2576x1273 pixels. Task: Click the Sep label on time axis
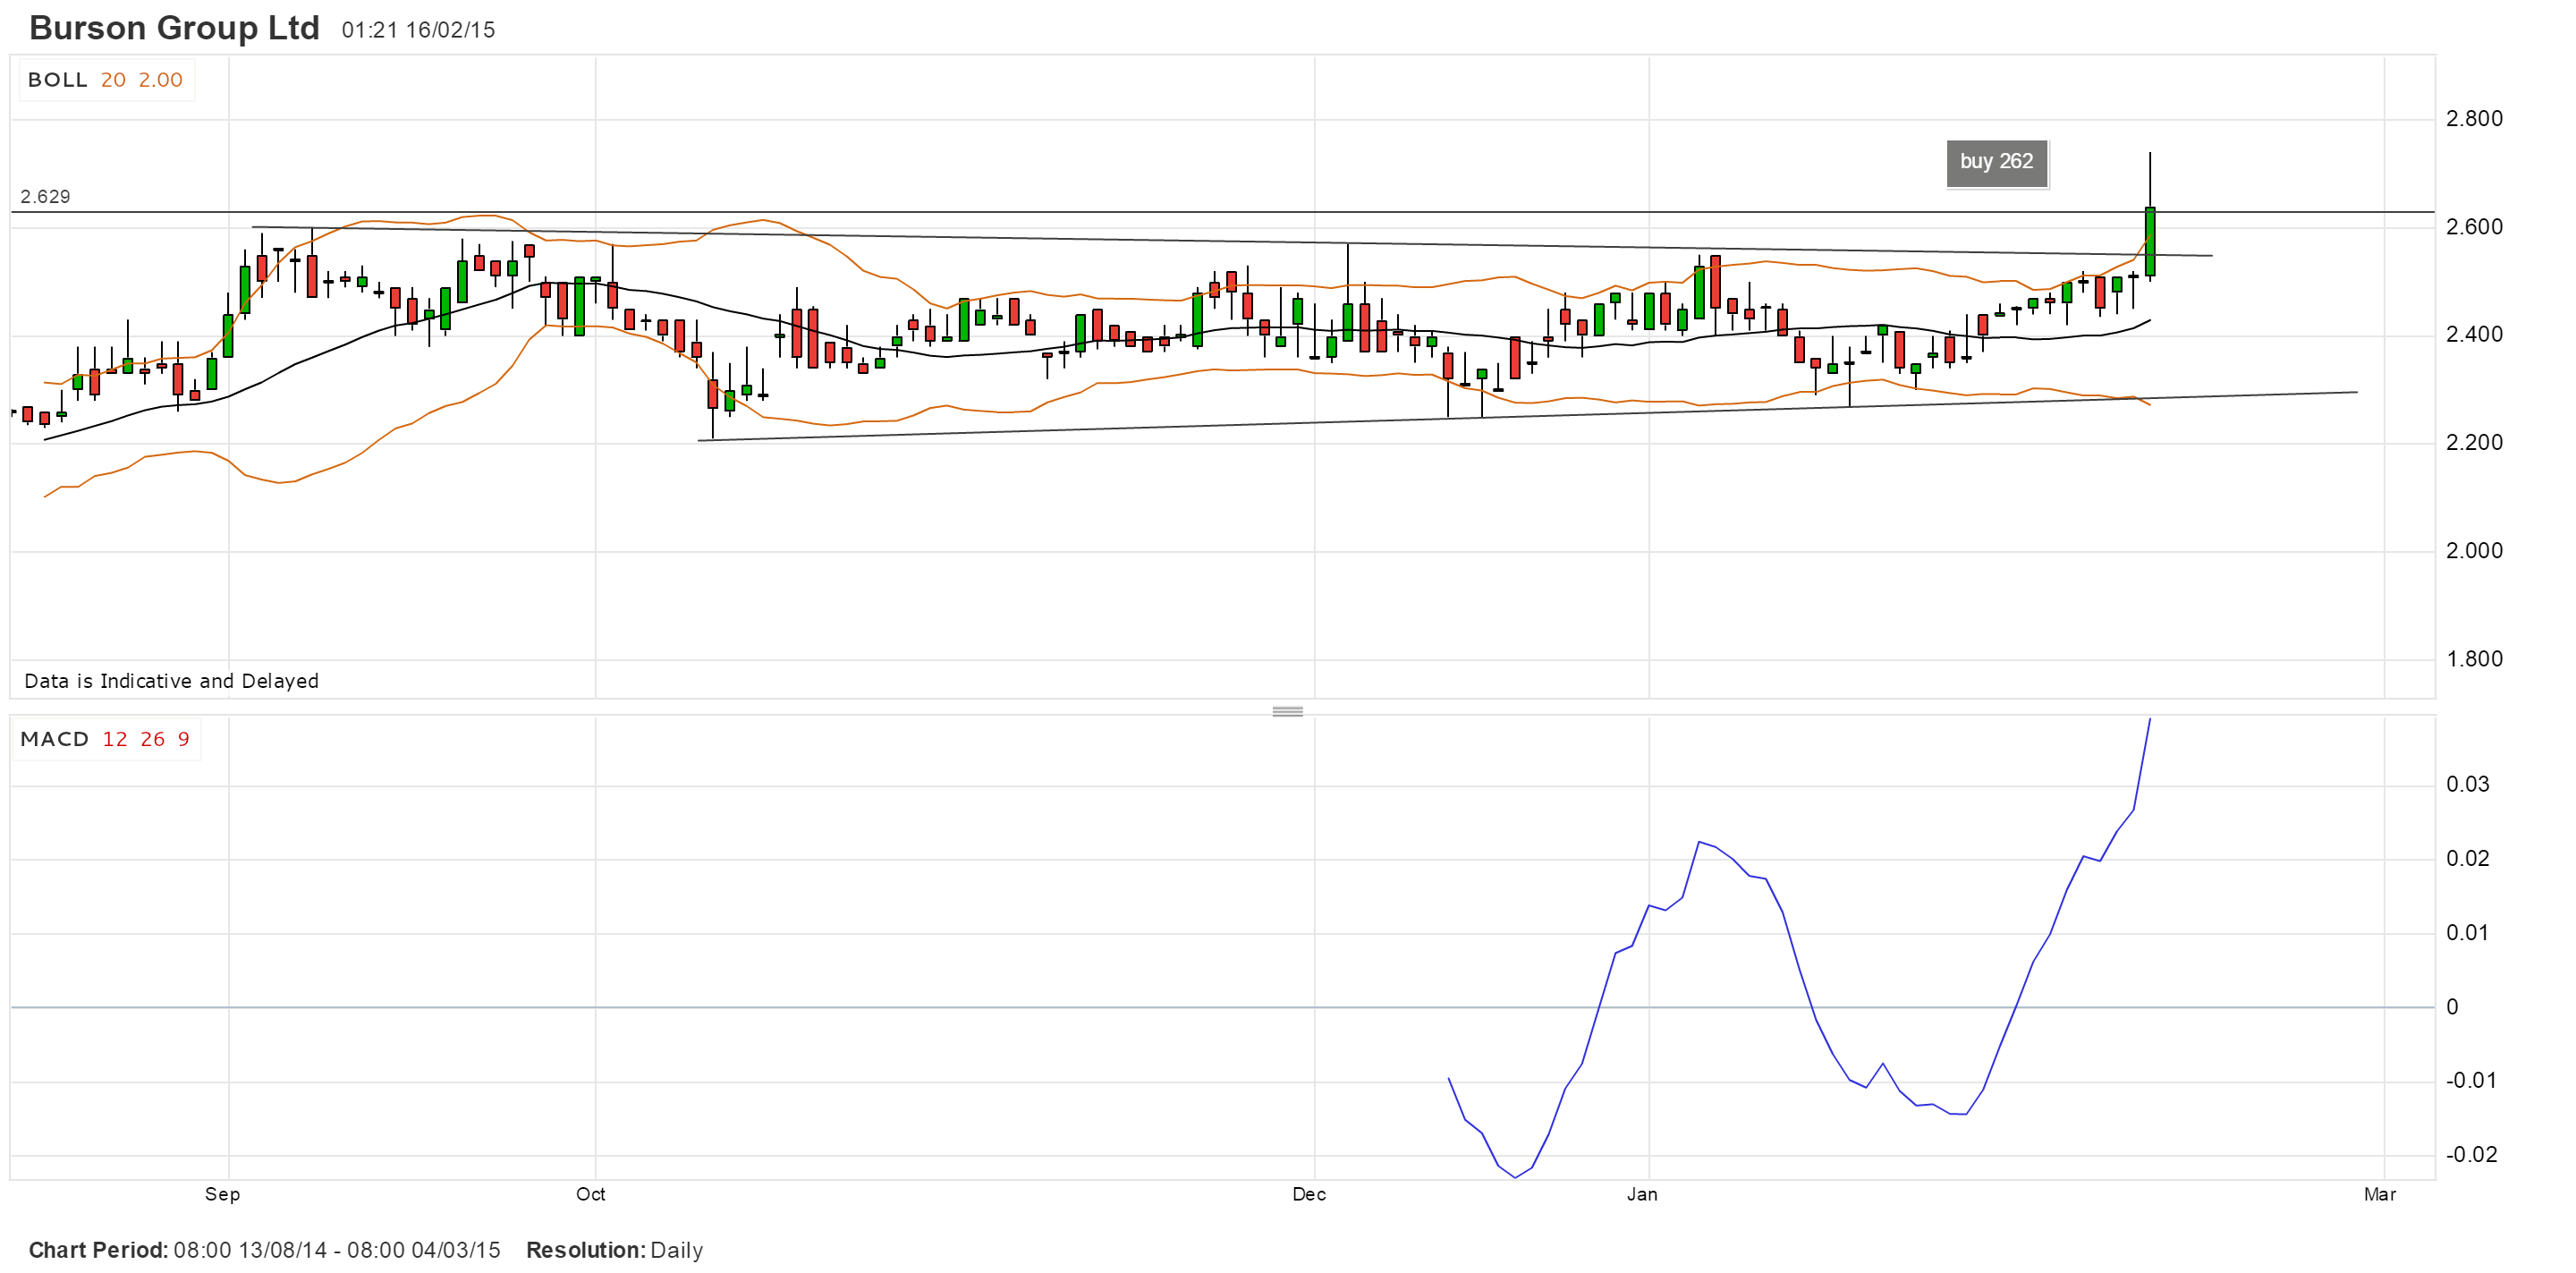pos(222,1194)
